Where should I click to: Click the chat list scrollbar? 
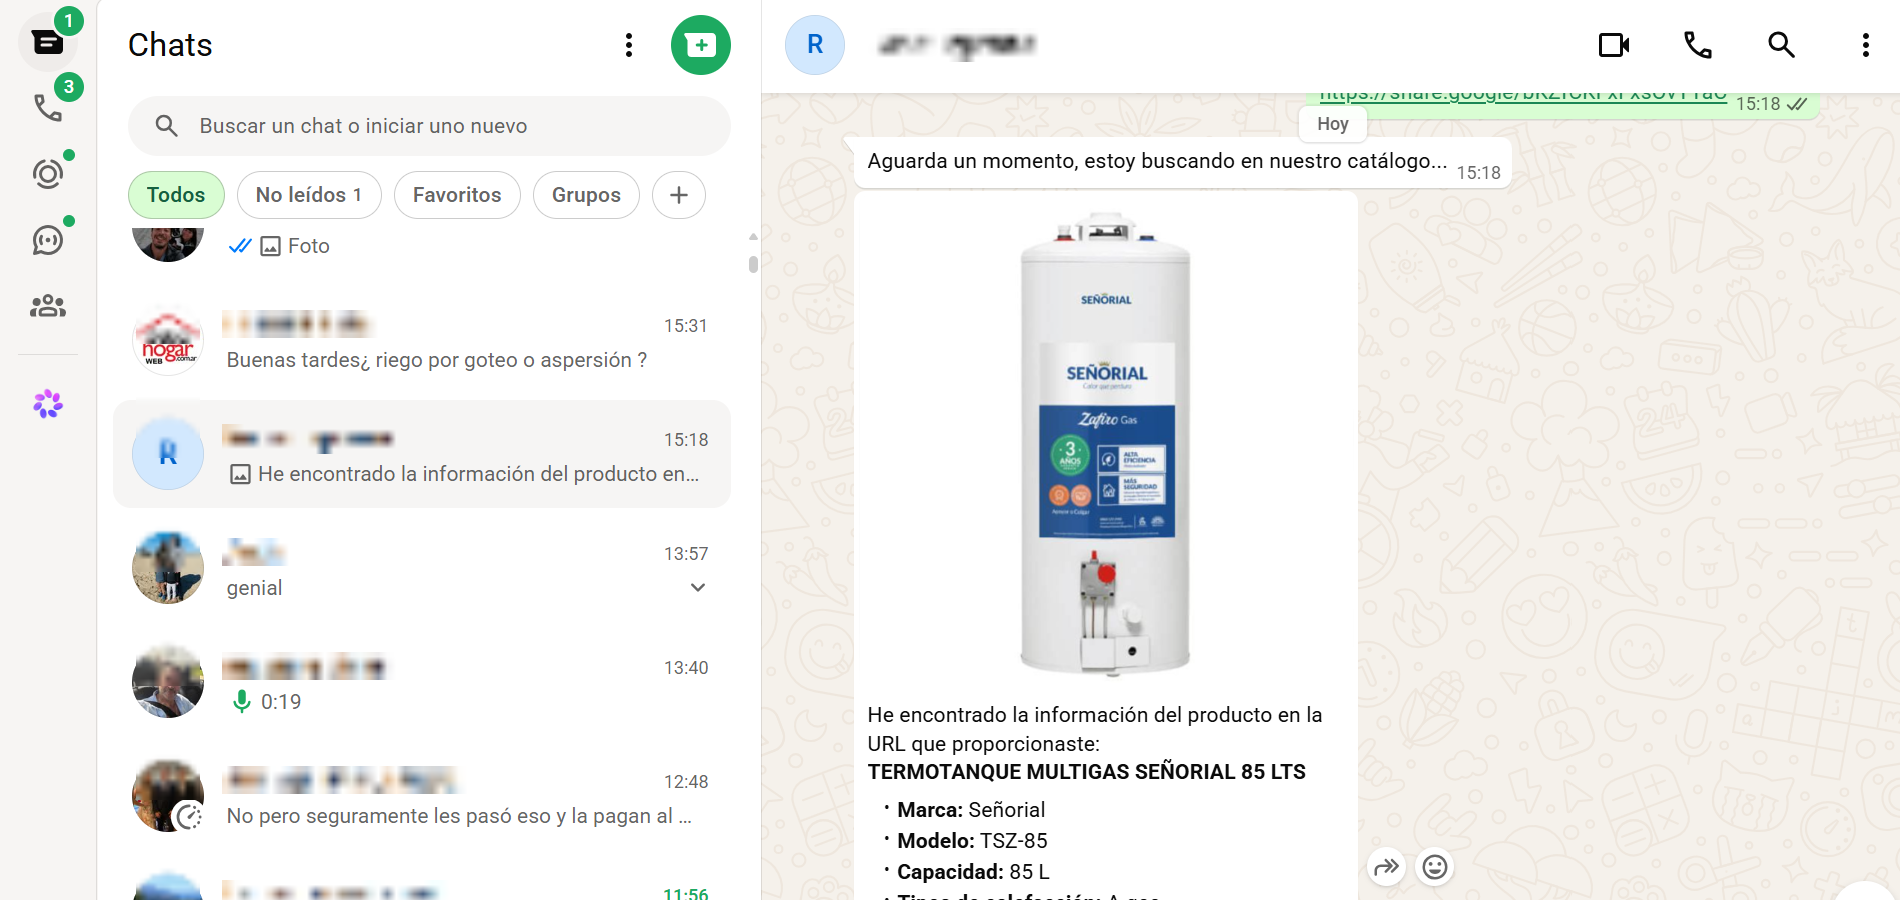point(753,264)
